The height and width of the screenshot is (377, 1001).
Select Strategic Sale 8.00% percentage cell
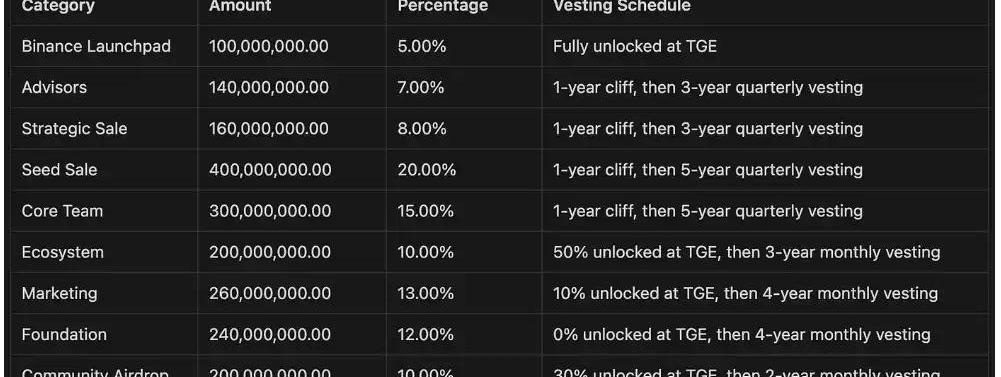point(421,129)
